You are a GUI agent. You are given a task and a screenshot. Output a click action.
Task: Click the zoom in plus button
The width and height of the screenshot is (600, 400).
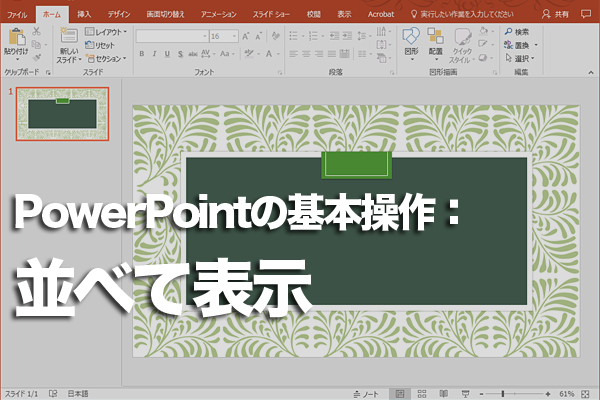pyautogui.click(x=548, y=393)
